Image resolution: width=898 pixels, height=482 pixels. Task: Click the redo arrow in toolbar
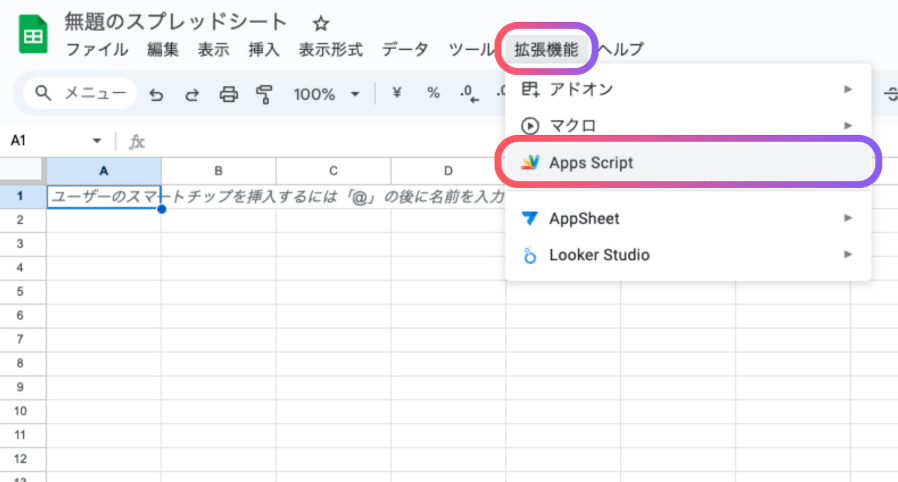(x=191, y=94)
